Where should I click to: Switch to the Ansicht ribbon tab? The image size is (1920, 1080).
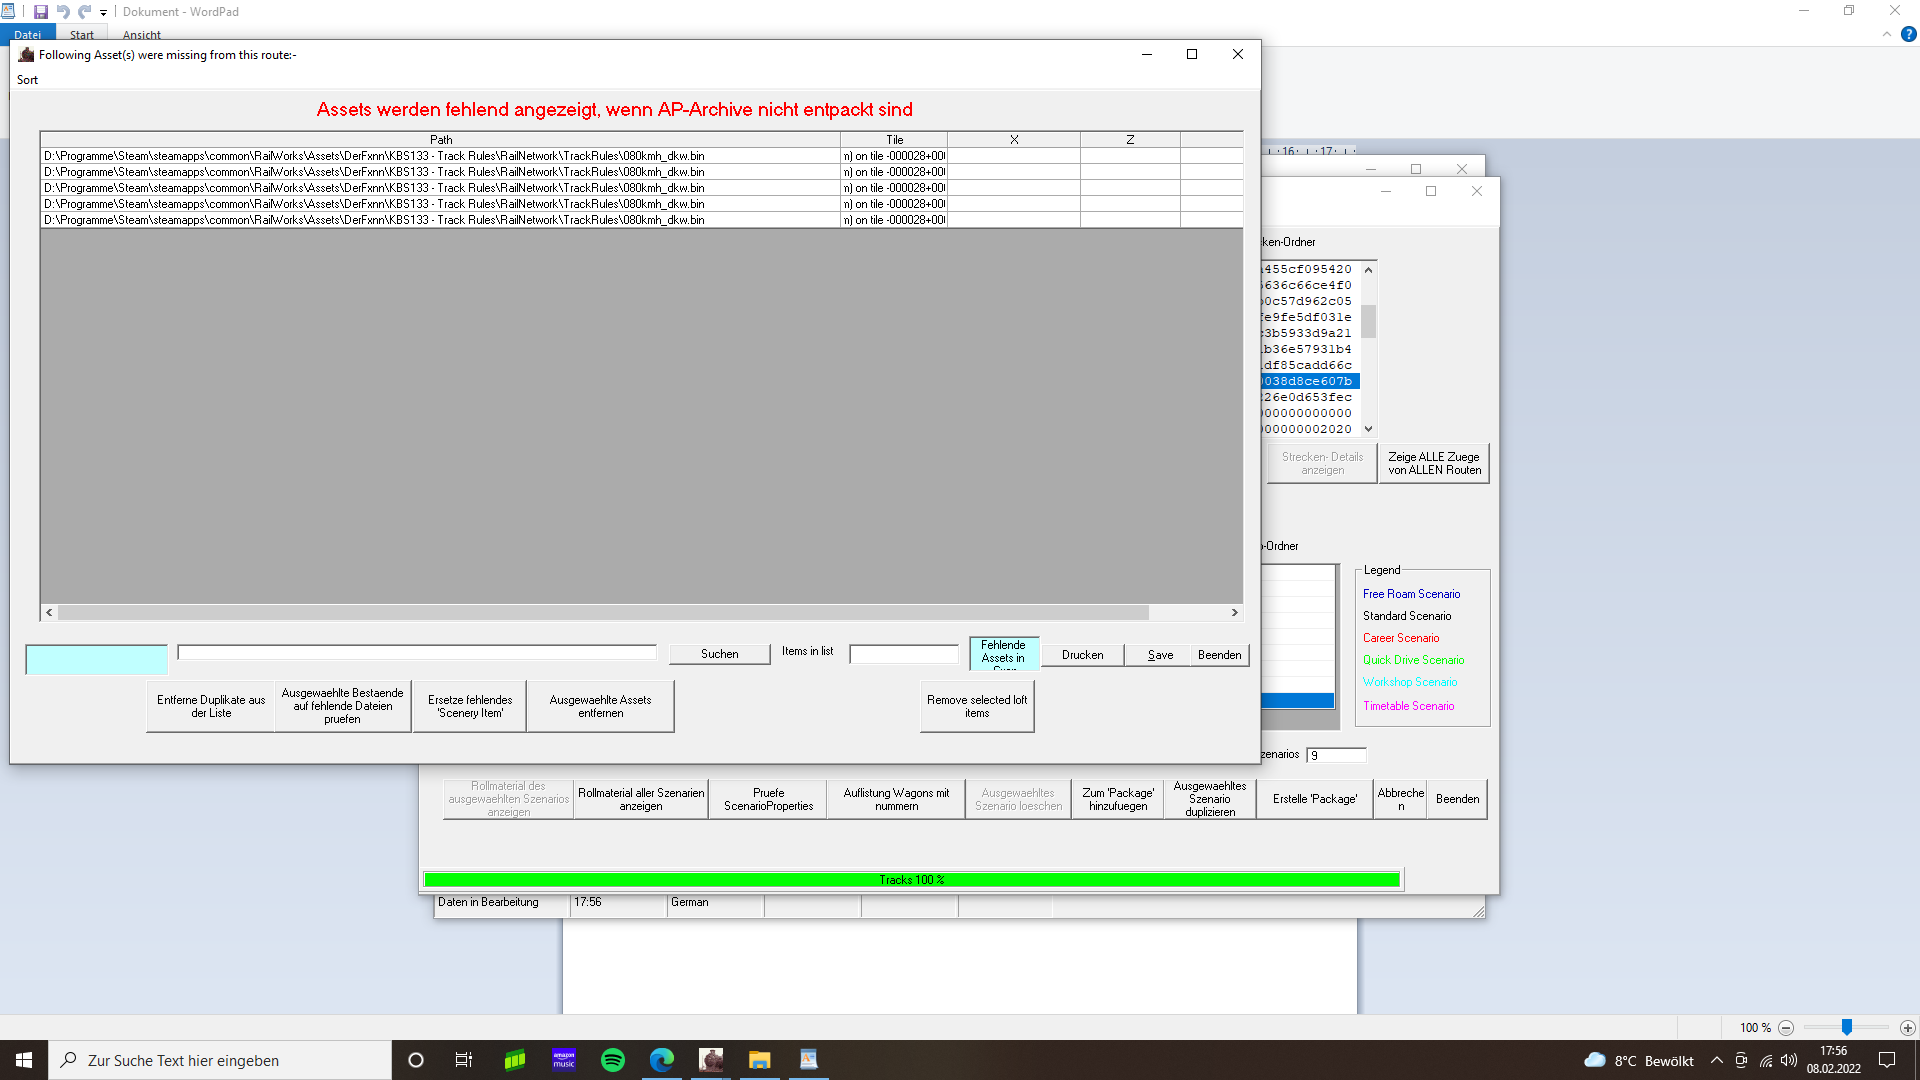point(141,35)
